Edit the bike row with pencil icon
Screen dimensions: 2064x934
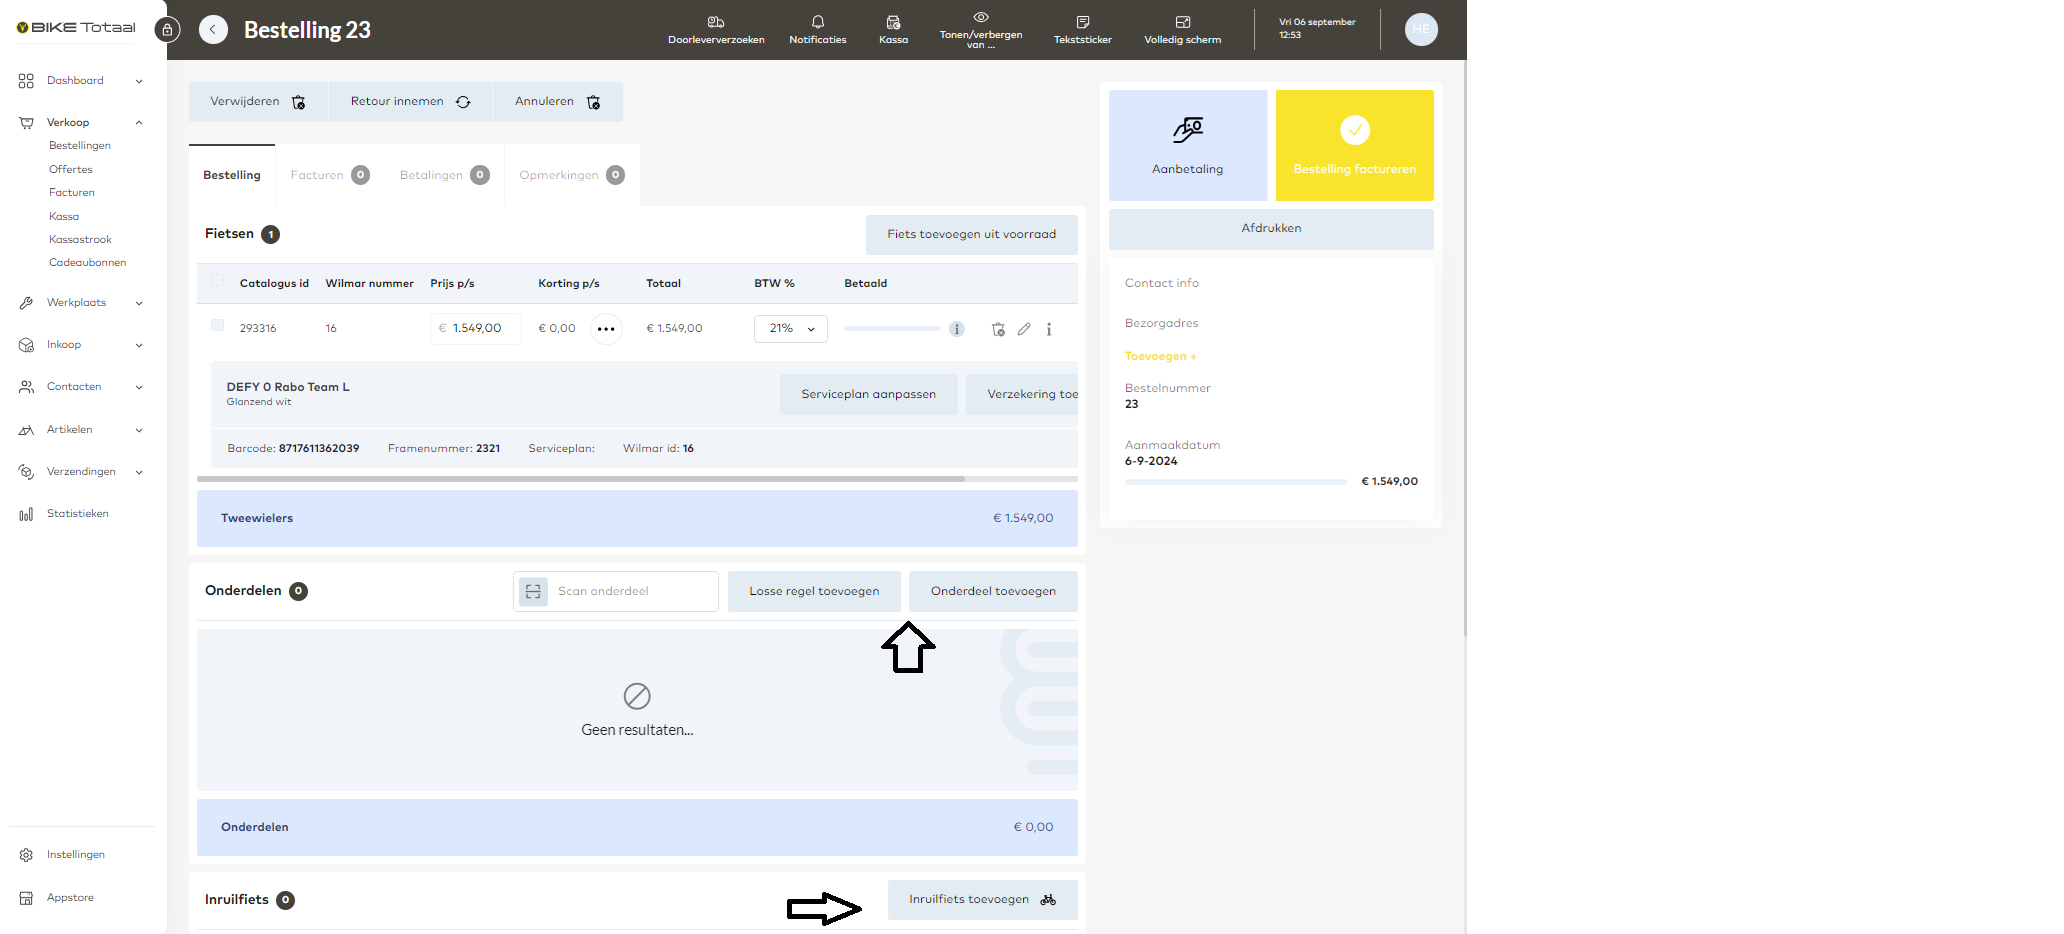point(1024,329)
